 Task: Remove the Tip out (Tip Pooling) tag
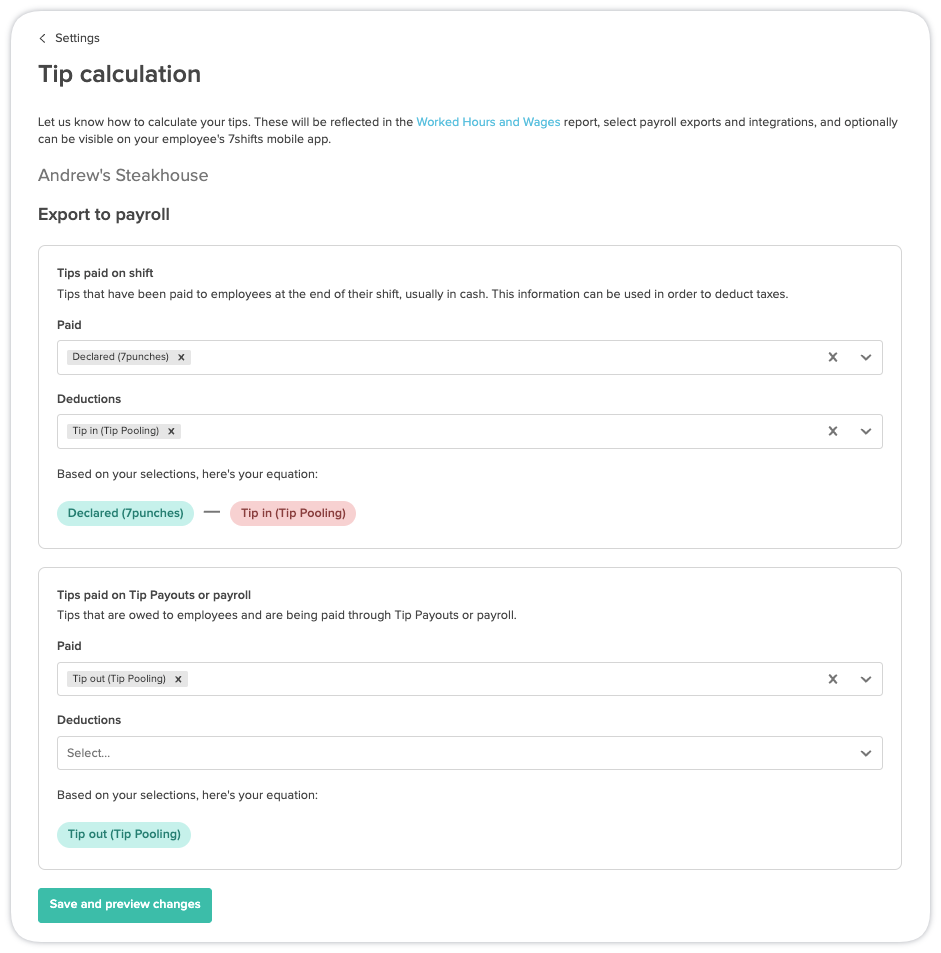coord(178,679)
